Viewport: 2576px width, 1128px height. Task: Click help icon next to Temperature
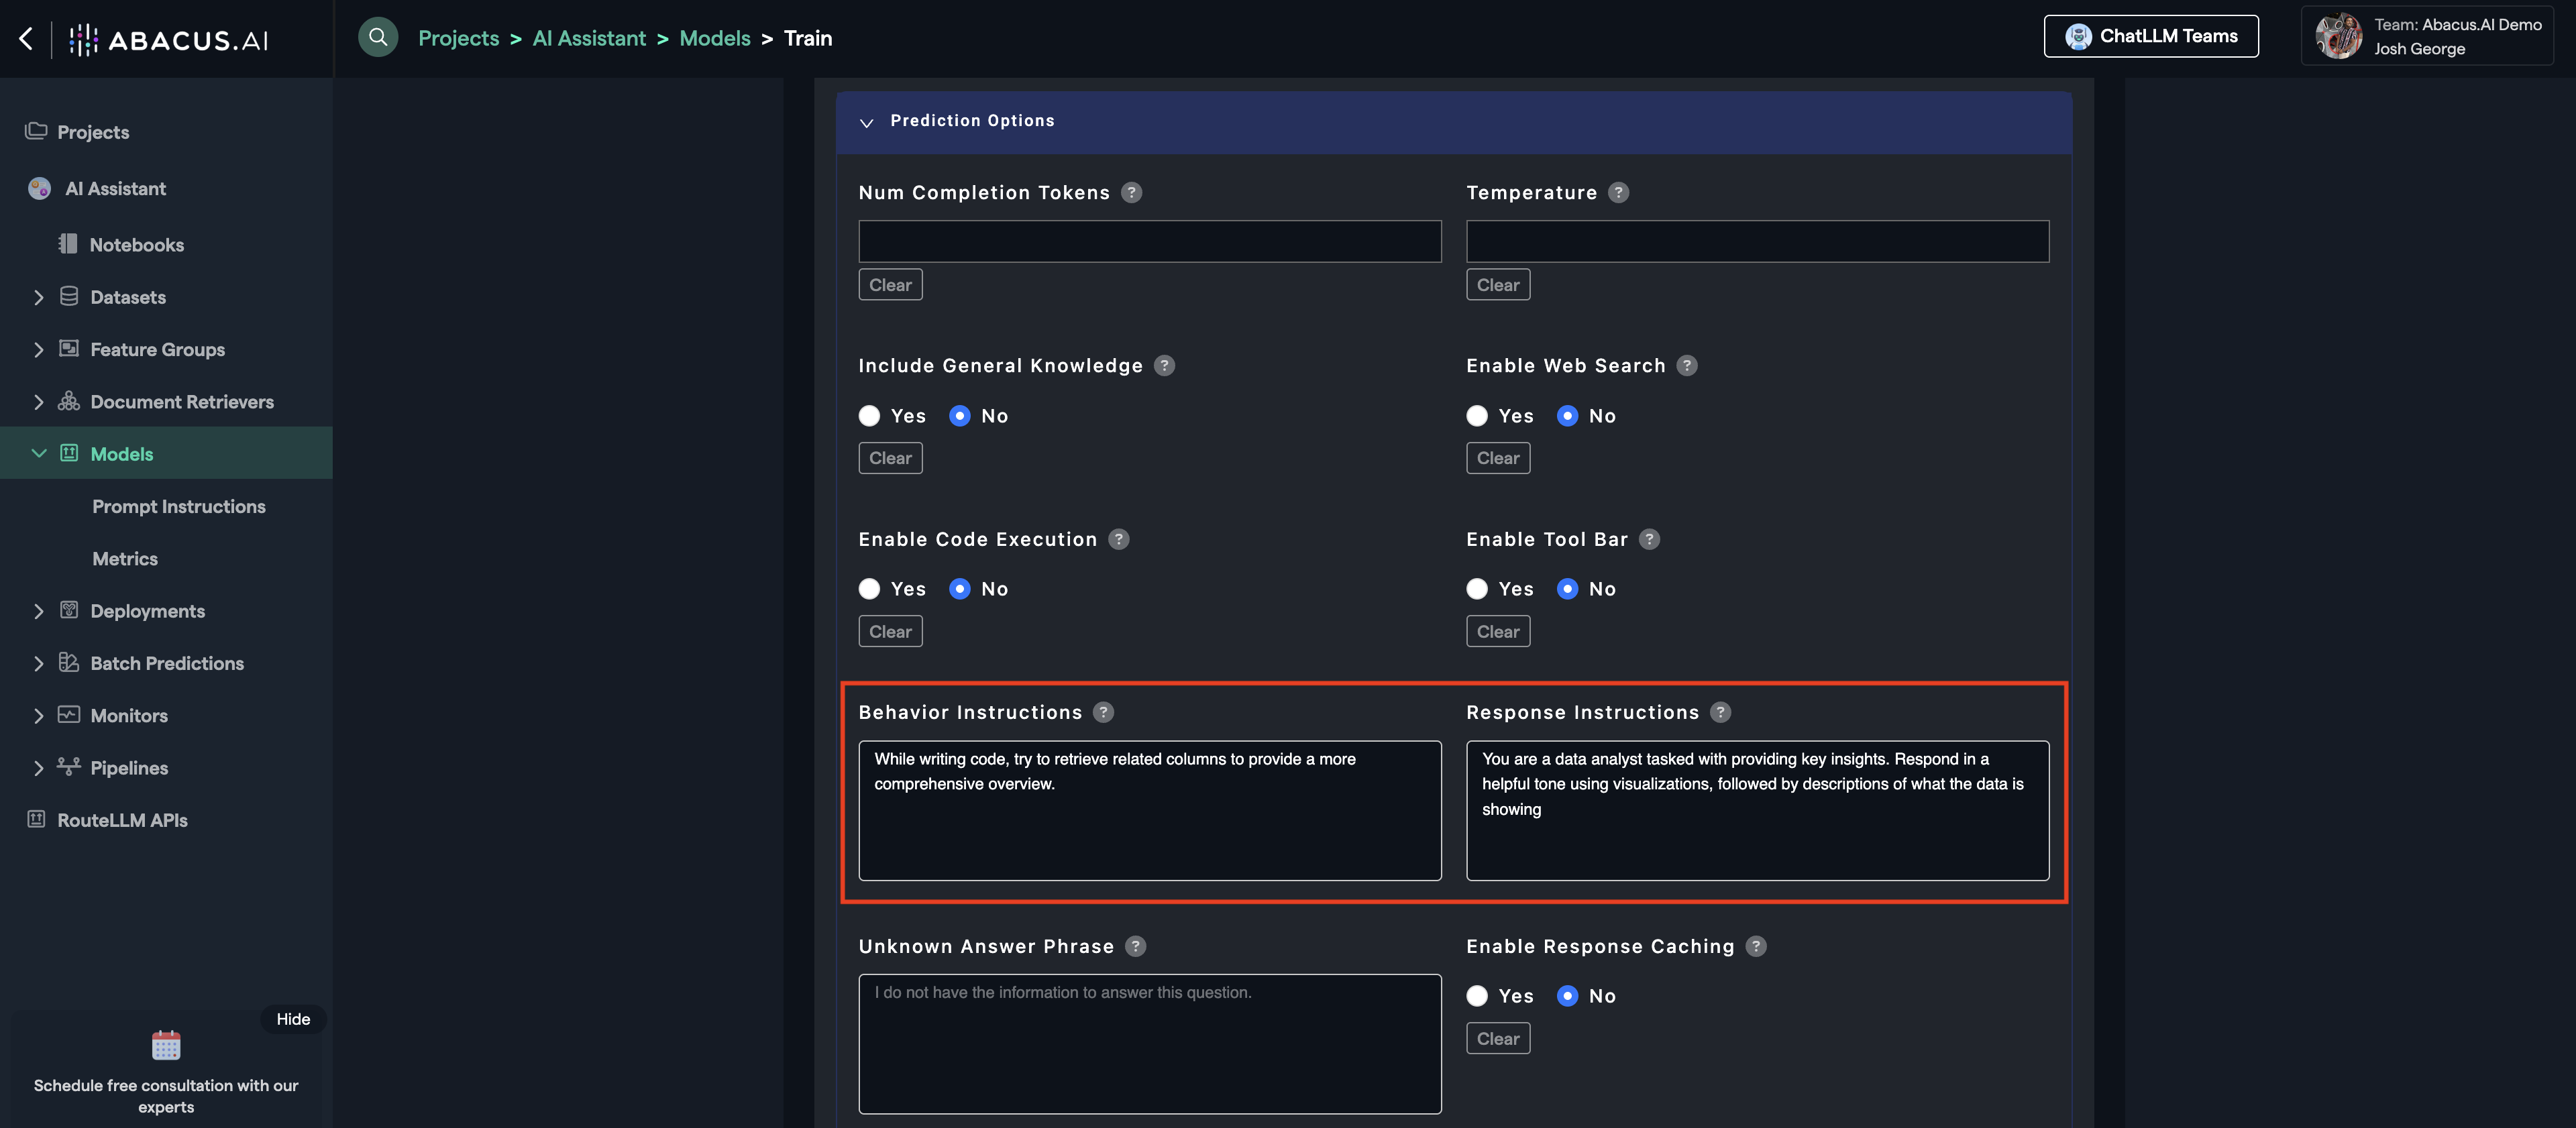coord(1618,192)
